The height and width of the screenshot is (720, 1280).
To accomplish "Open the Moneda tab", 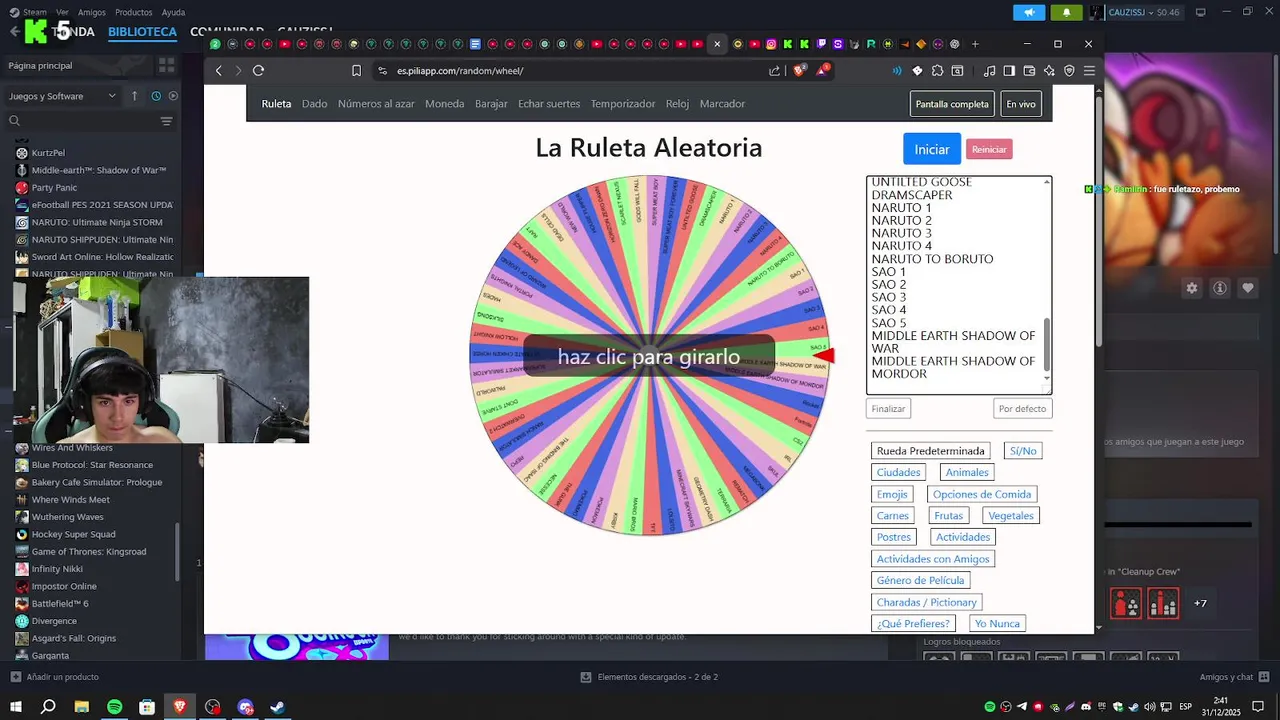I will pyautogui.click(x=444, y=104).
